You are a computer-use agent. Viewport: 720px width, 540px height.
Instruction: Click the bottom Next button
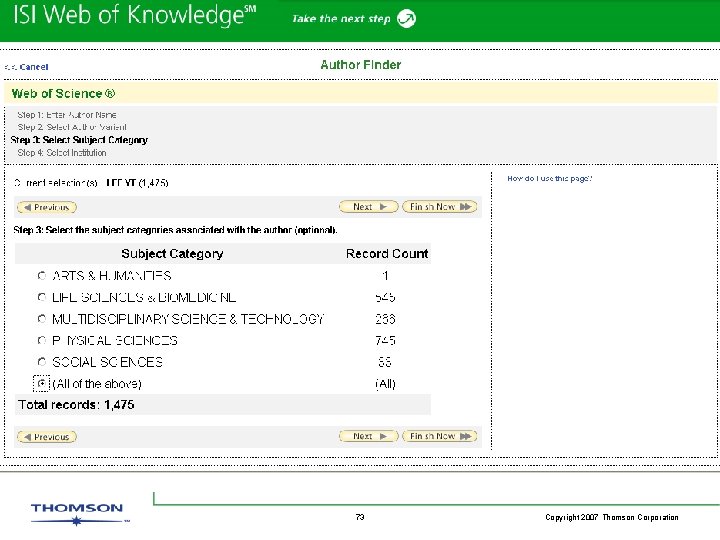pyautogui.click(x=369, y=436)
